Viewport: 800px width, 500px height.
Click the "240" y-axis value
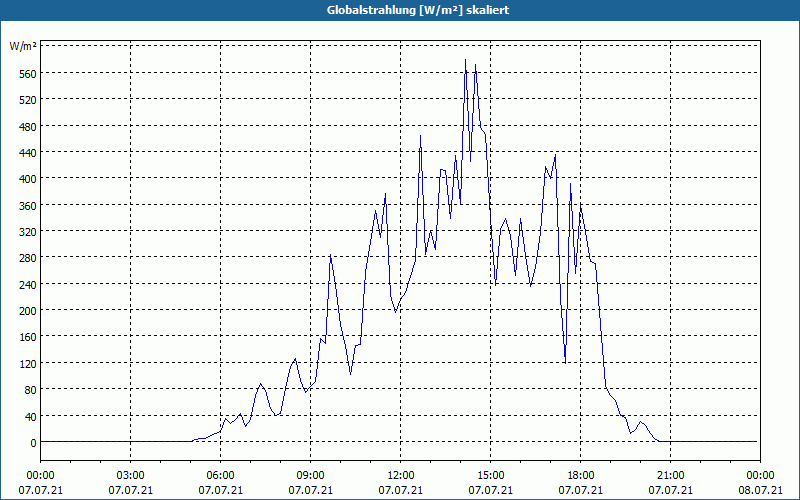(29, 285)
